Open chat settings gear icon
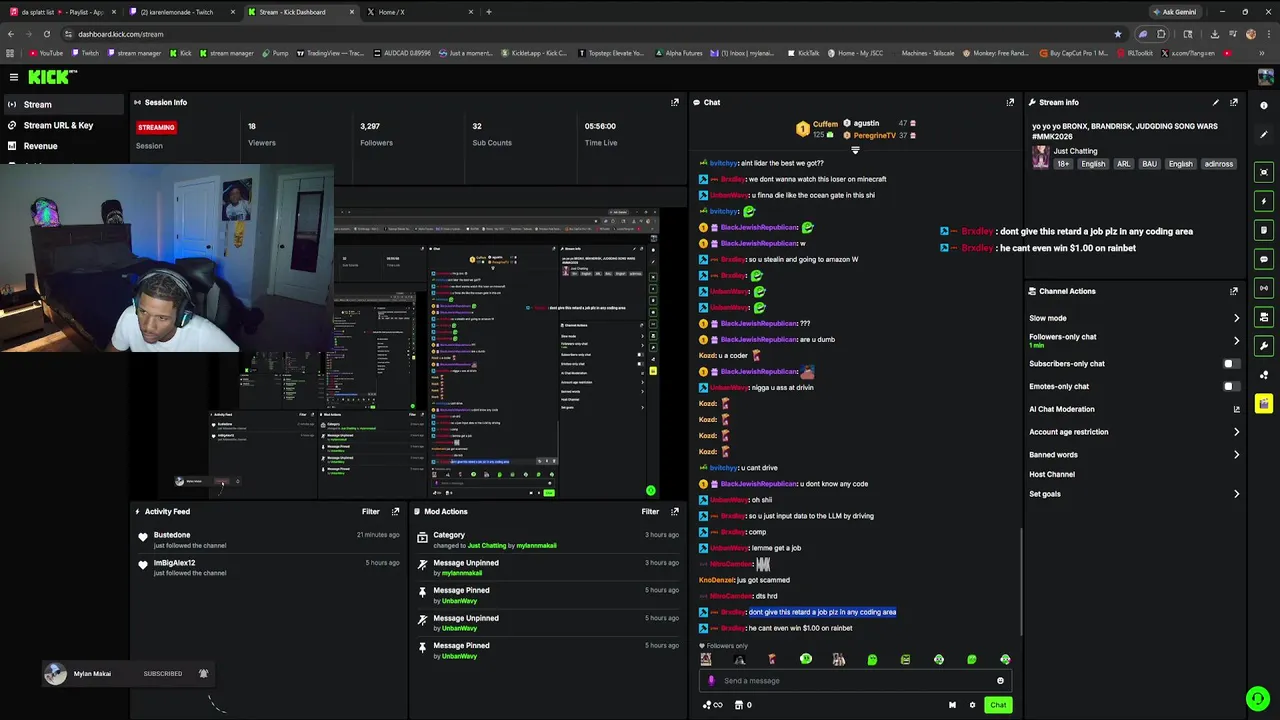 [x=972, y=705]
